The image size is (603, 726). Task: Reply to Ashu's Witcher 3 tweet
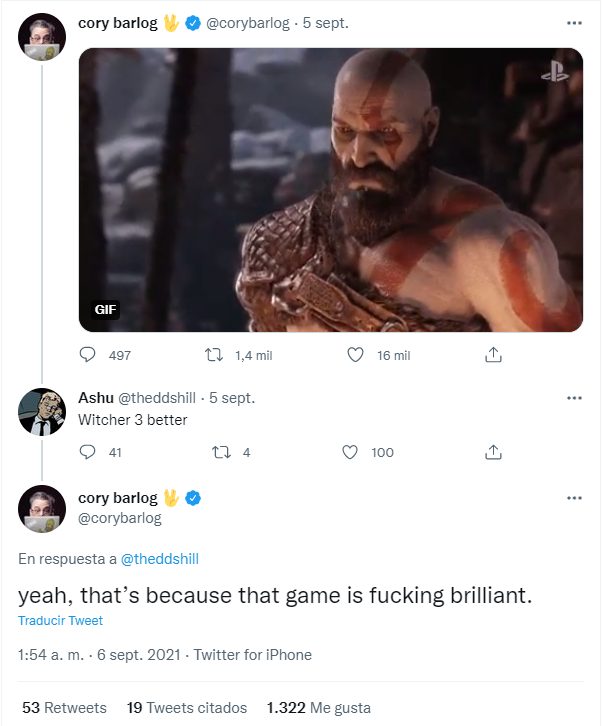tap(88, 452)
